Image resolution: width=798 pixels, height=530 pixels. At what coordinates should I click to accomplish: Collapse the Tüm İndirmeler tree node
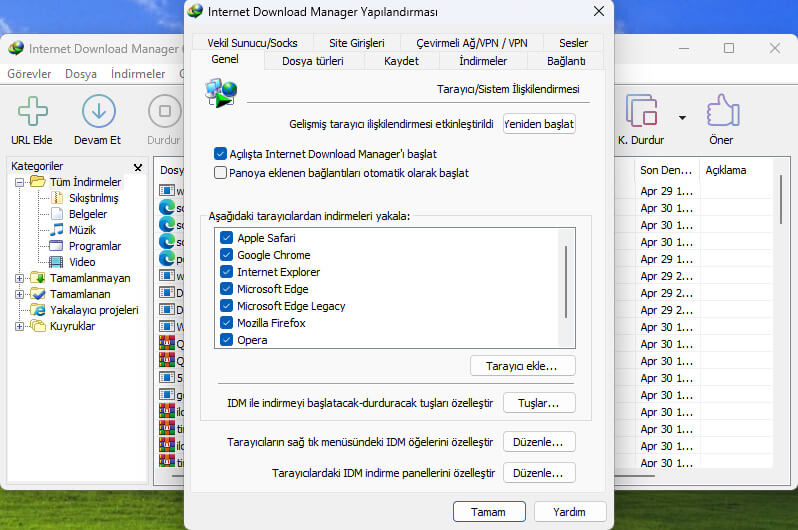pyautogui.click(x=19, y=182)
